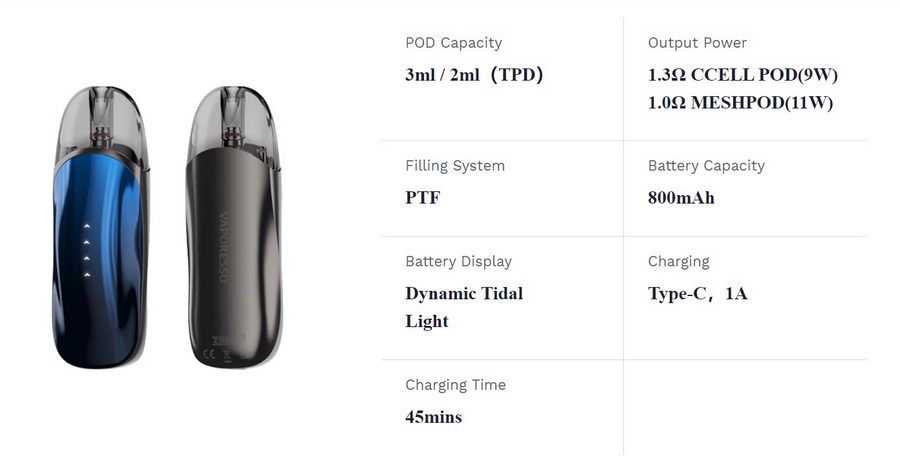Click the clear pod mouthpiece on grey device

point(234,122)
